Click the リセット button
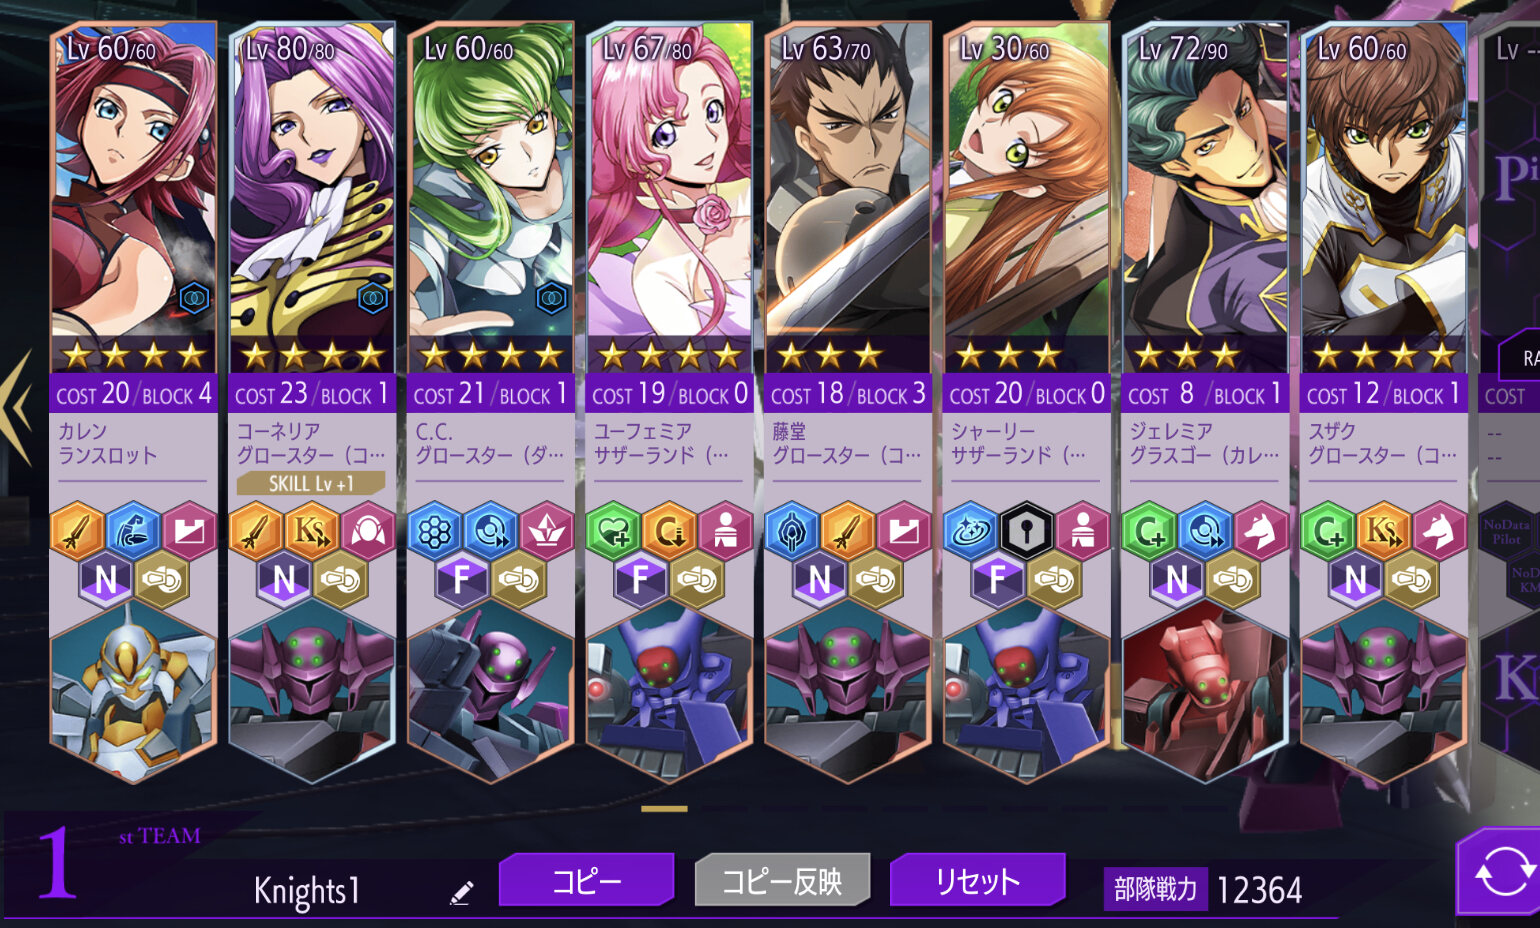Screen dimensions: 1540x928 [x=977, y=881]
